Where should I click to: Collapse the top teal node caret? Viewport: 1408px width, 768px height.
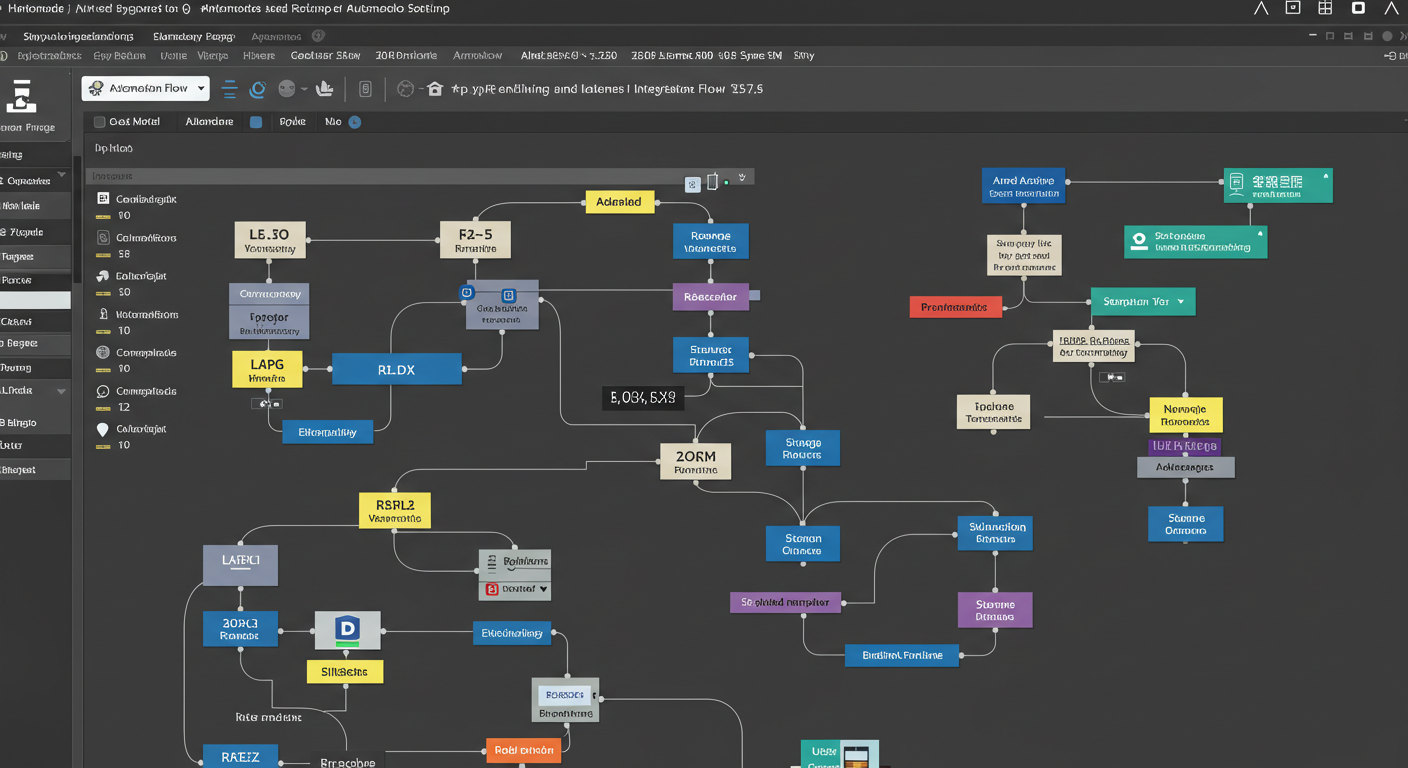[1326, 175]
